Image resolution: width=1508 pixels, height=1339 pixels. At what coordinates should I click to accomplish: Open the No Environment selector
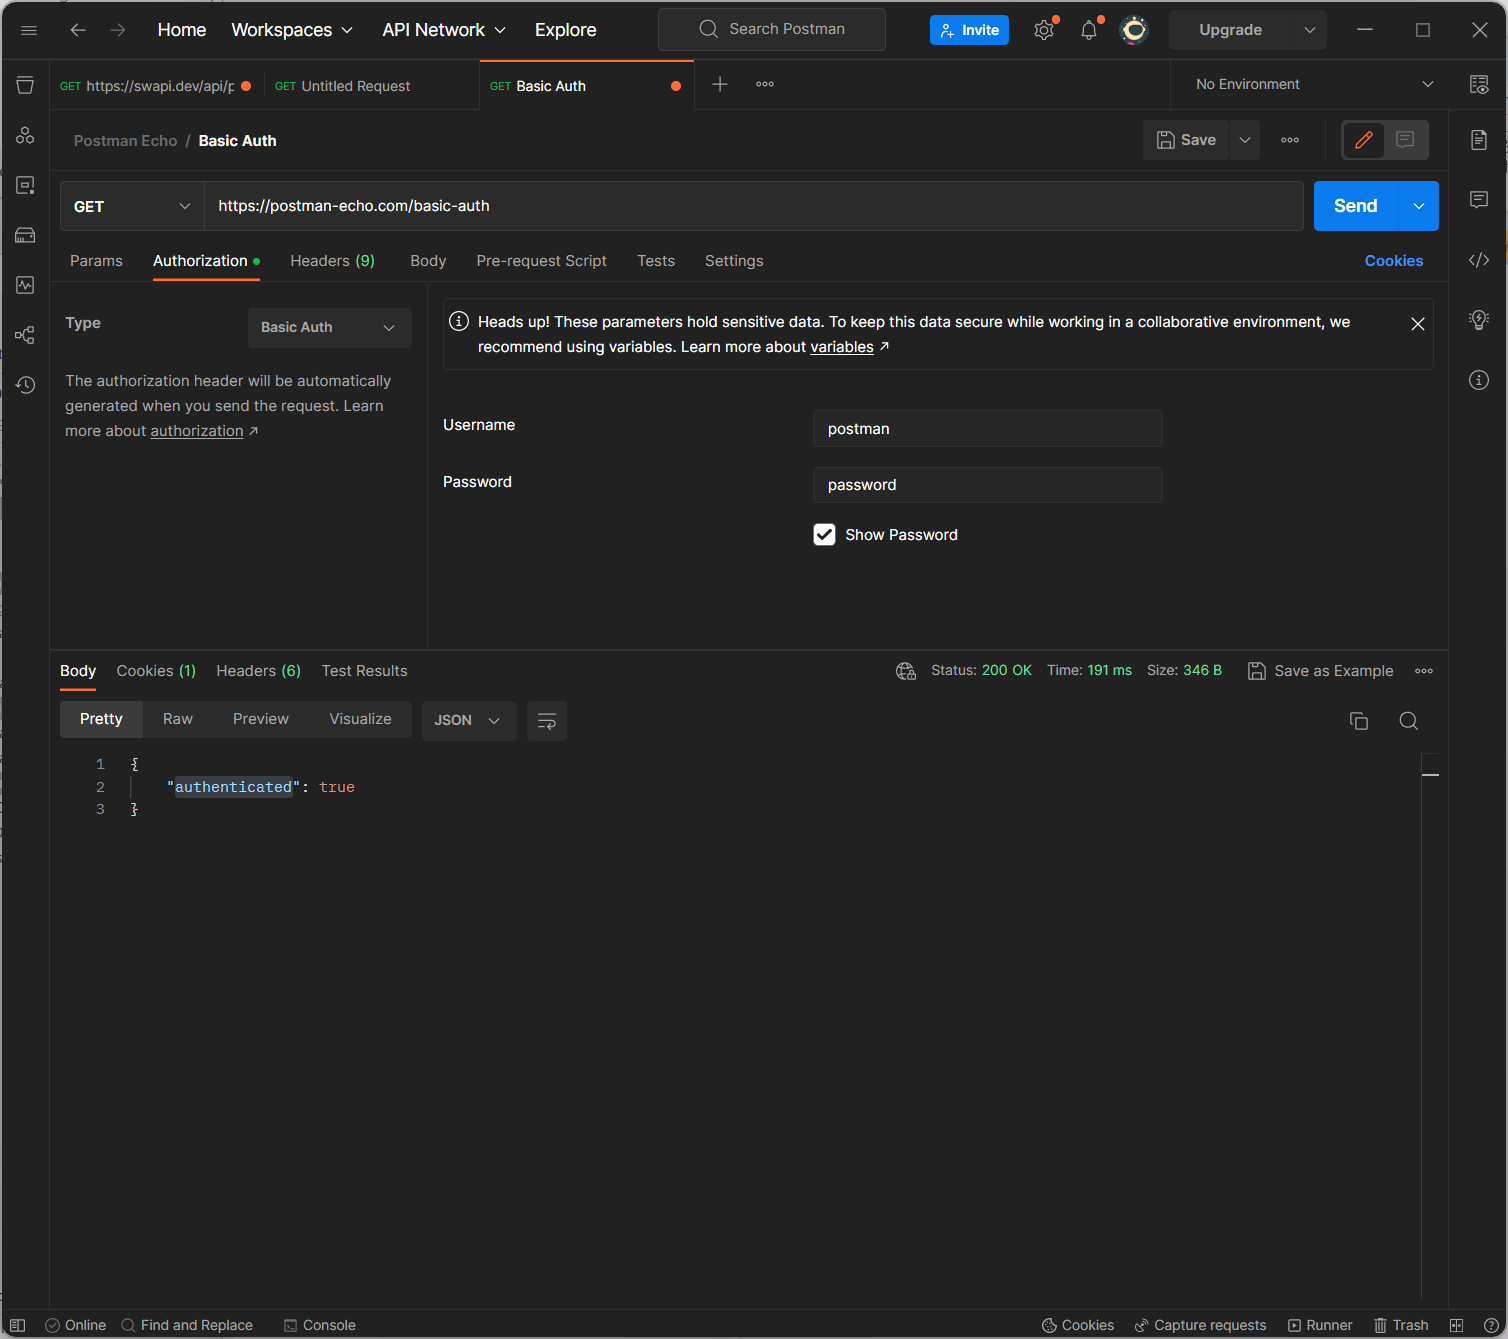[1315, 85]
